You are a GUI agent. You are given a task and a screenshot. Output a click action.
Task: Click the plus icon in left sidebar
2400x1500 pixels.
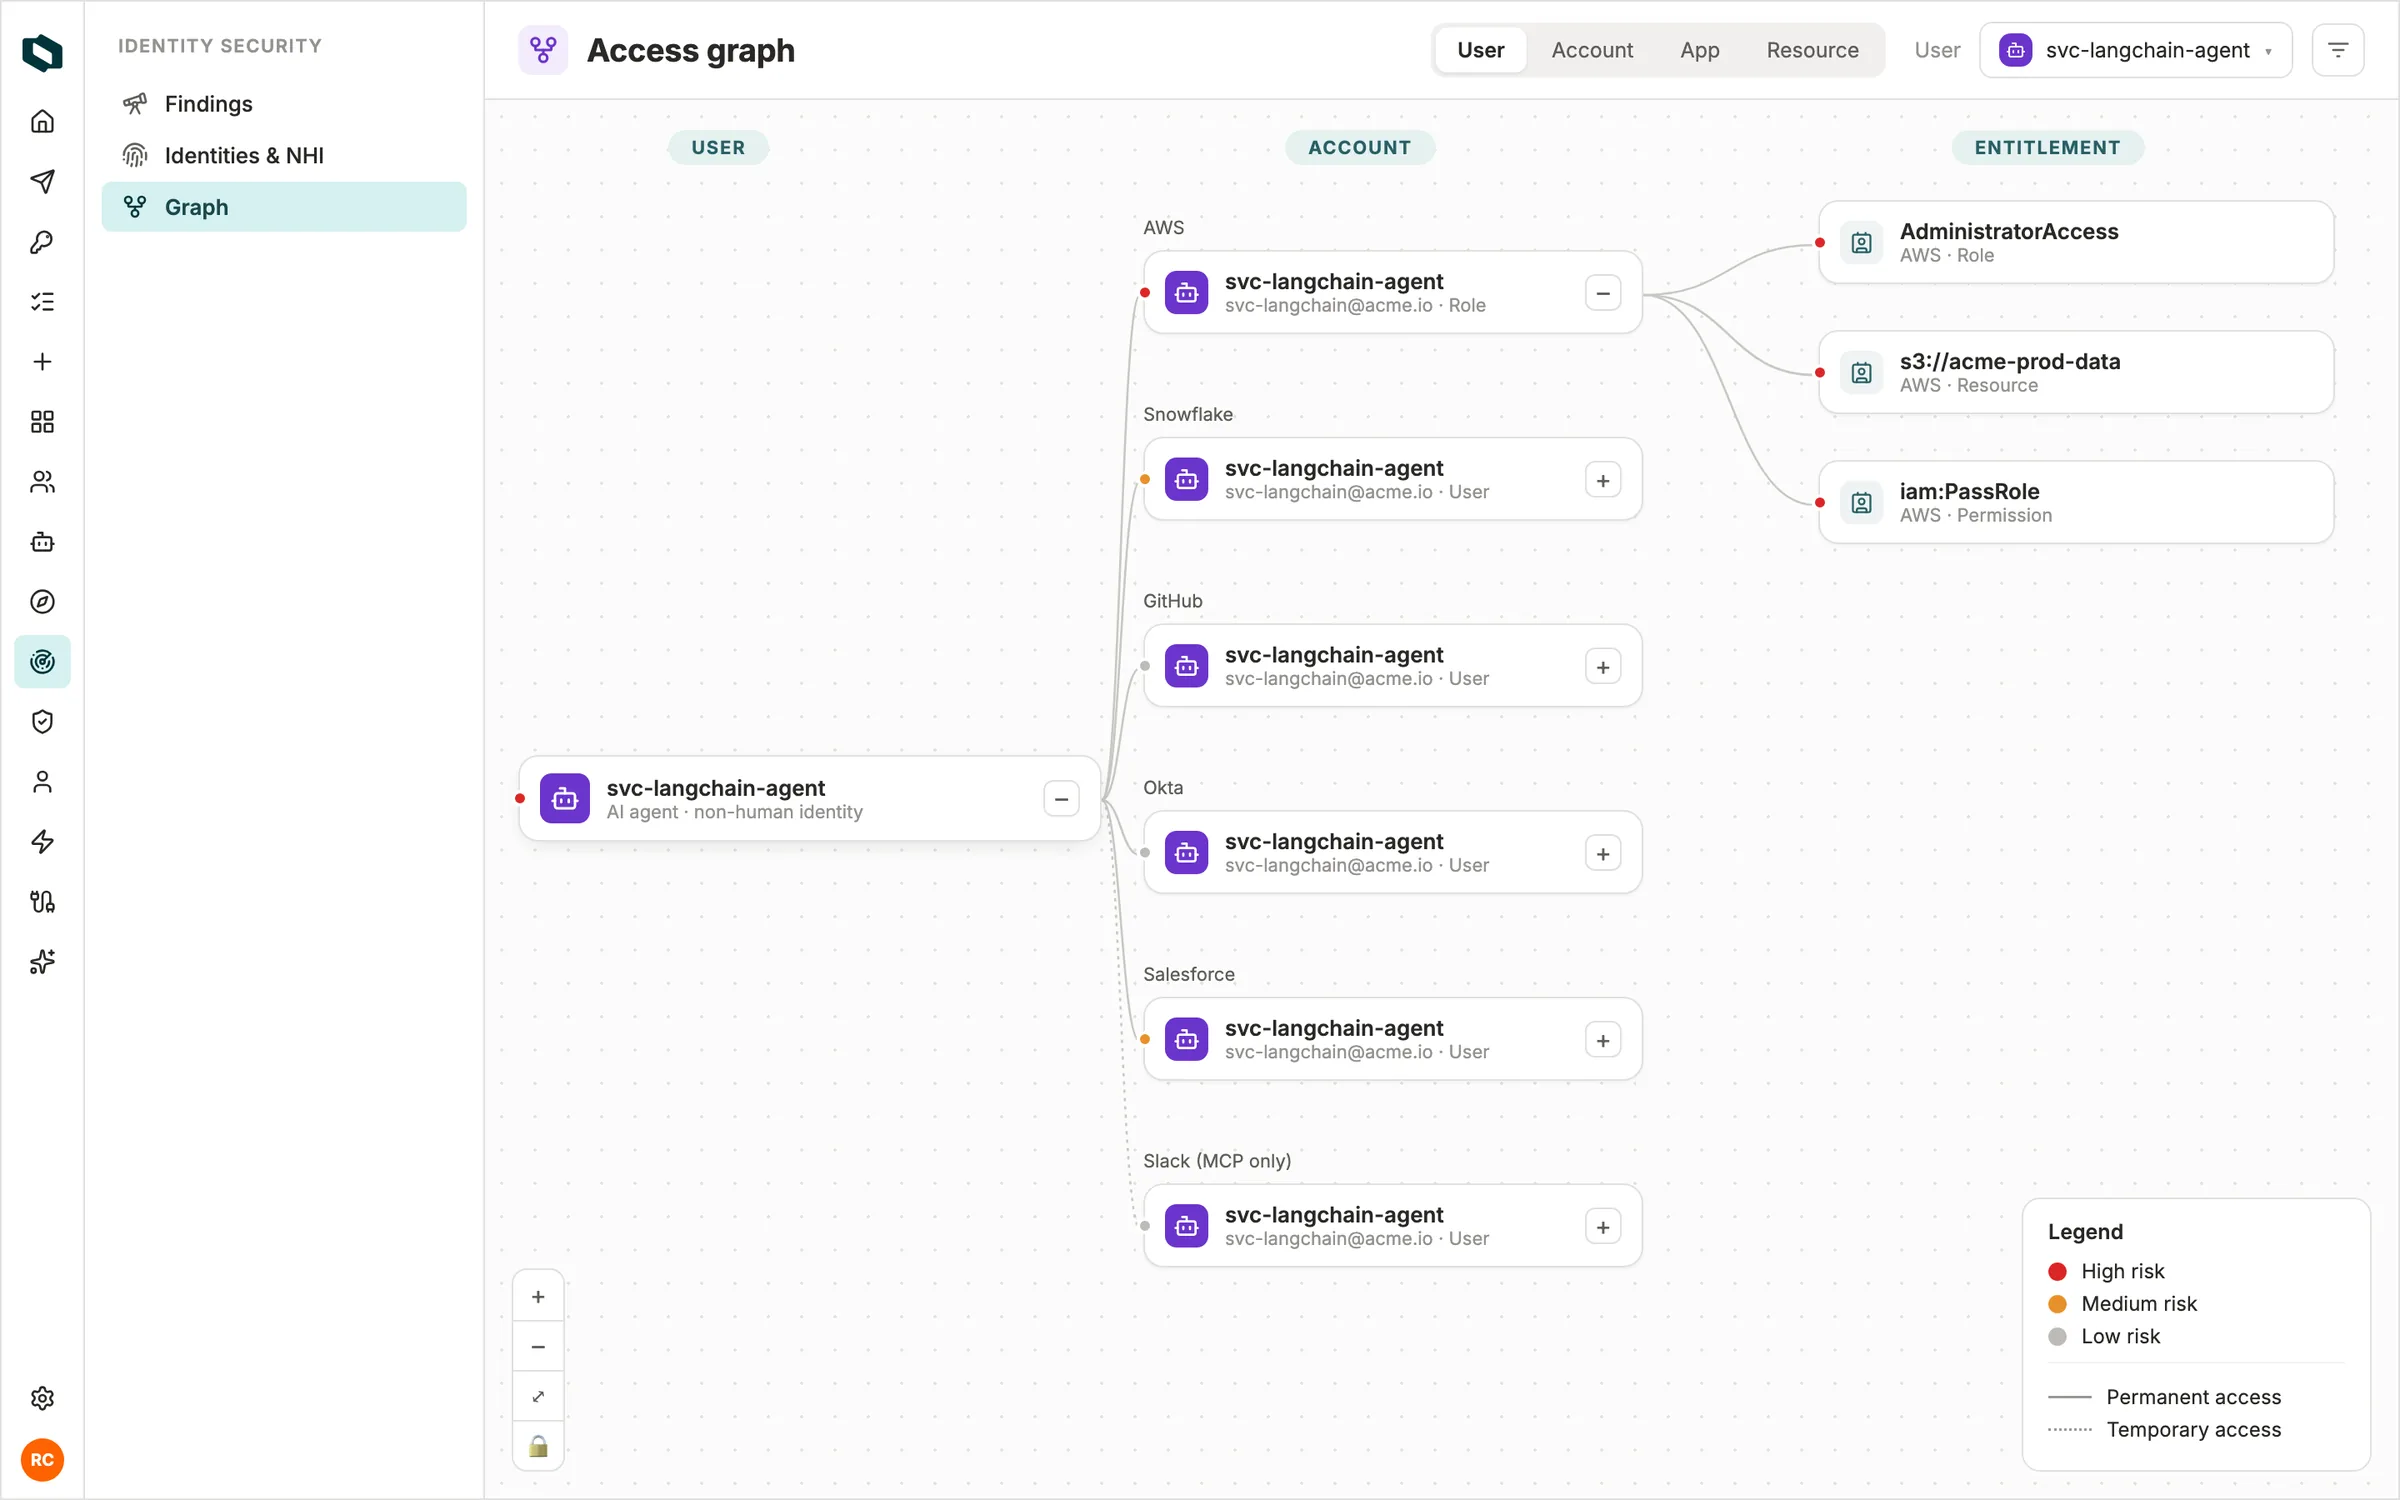click(42, 361)
